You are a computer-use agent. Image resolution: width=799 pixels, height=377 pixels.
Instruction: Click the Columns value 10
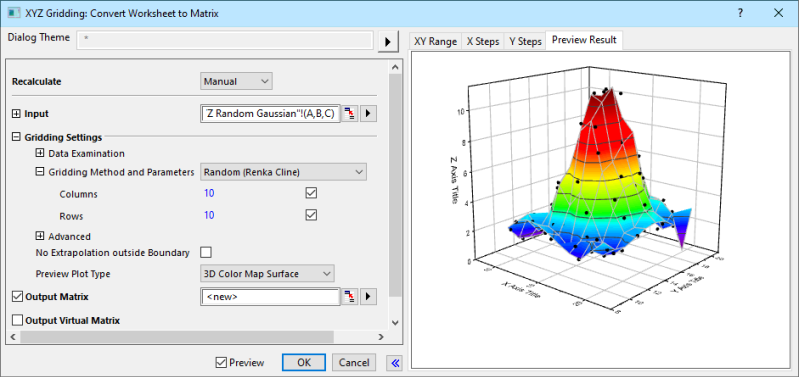coord(209,194)
